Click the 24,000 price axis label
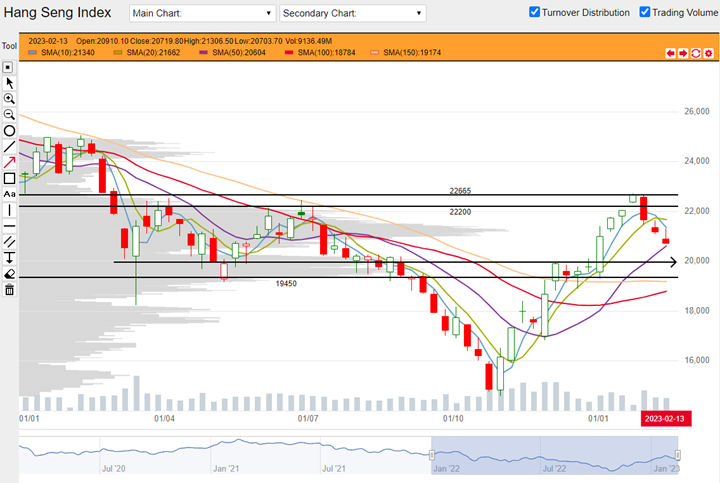The width and height of the screenshot is (720, 483). 697,161
